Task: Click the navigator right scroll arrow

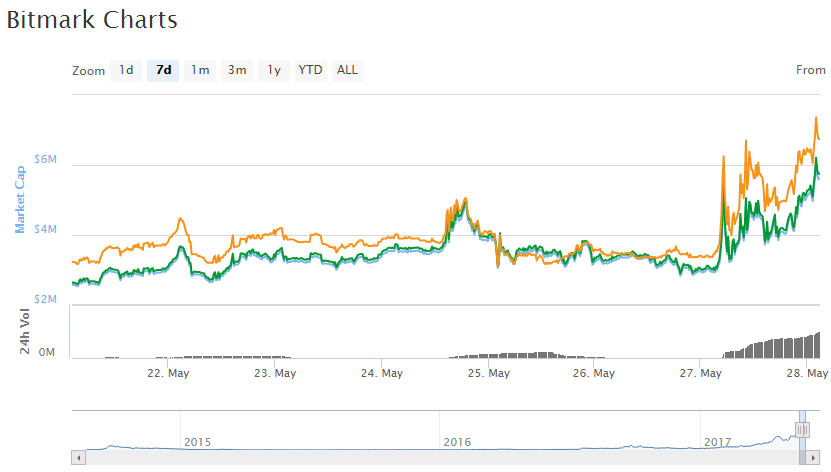Action: tap(813, 458)
